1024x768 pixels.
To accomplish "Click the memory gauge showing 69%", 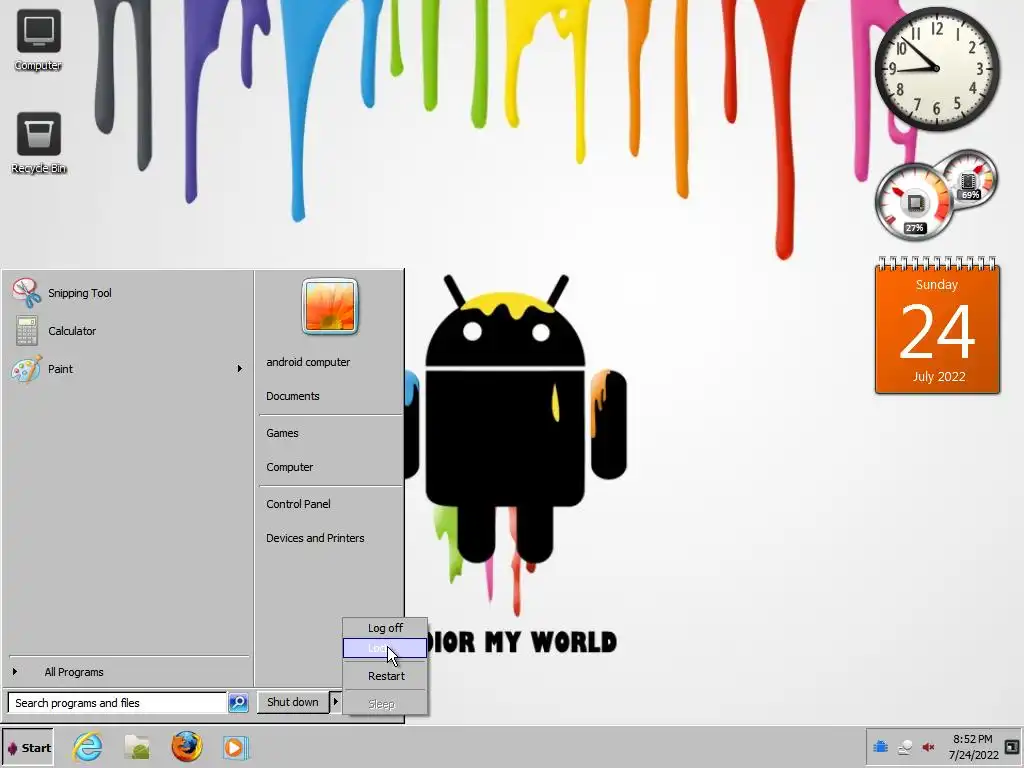I will point(969,180).
